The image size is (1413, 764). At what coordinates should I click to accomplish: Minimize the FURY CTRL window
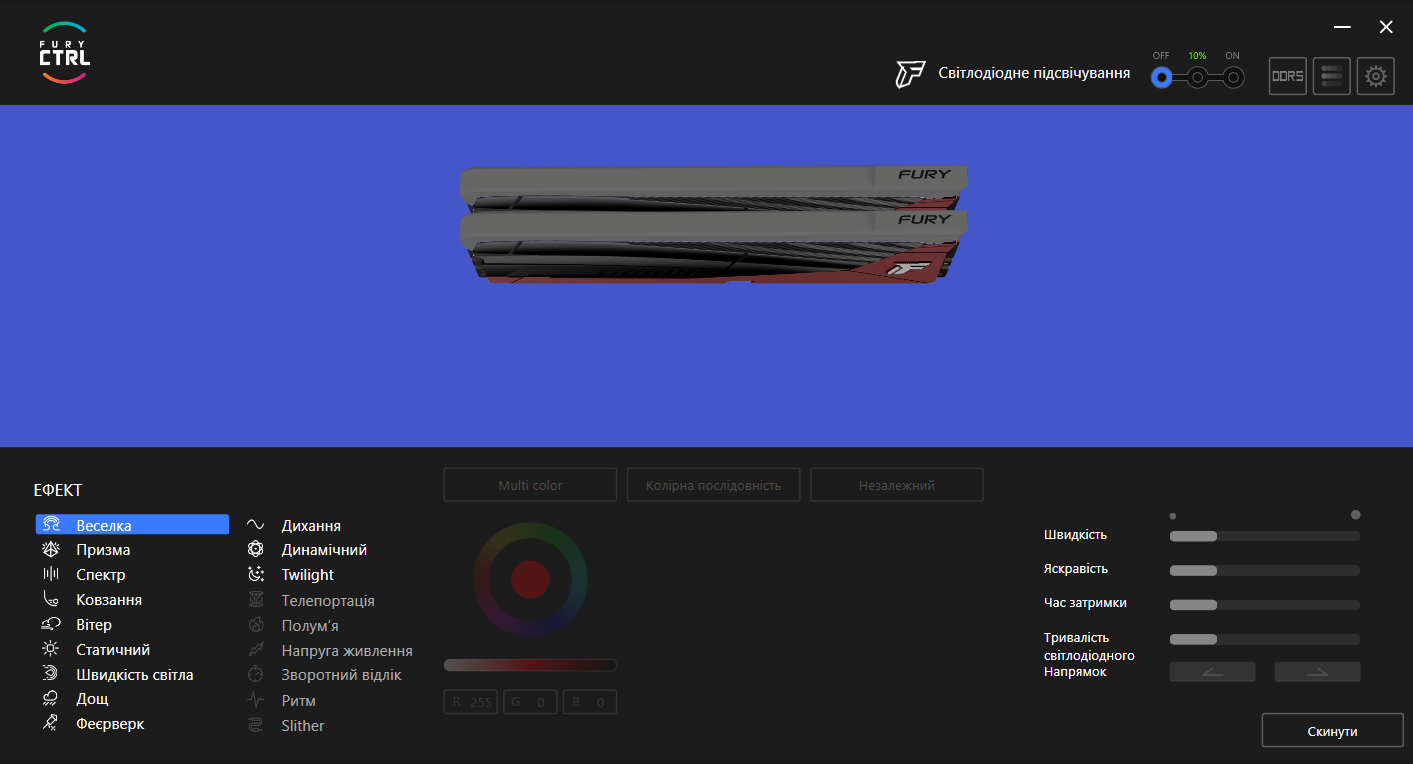click(x=1342, y=27)
